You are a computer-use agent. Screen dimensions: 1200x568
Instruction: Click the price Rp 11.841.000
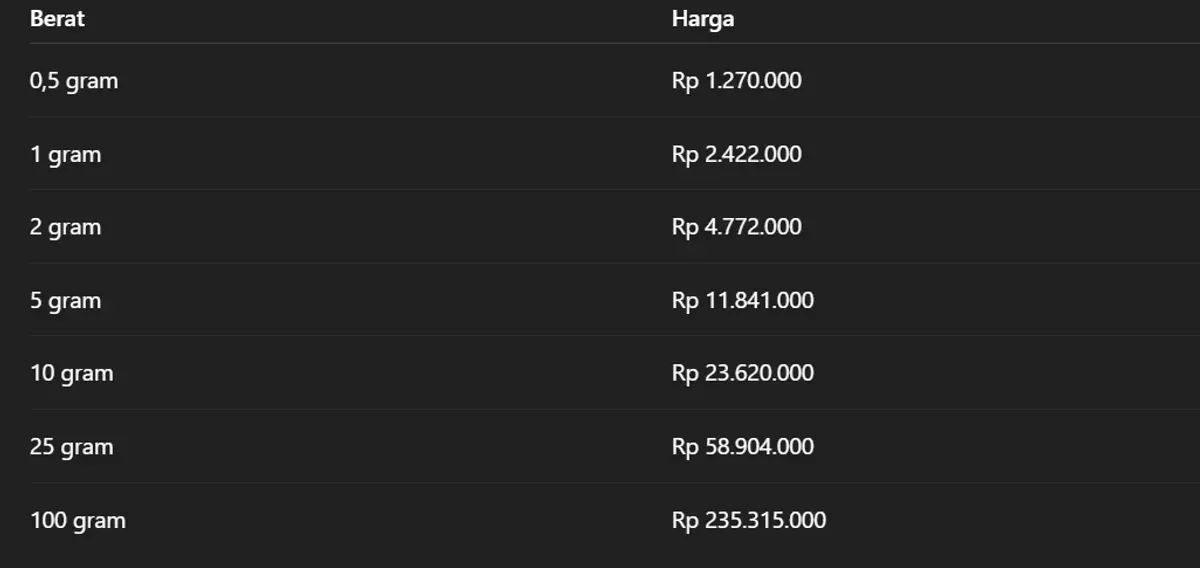click(x=742, y=301)
